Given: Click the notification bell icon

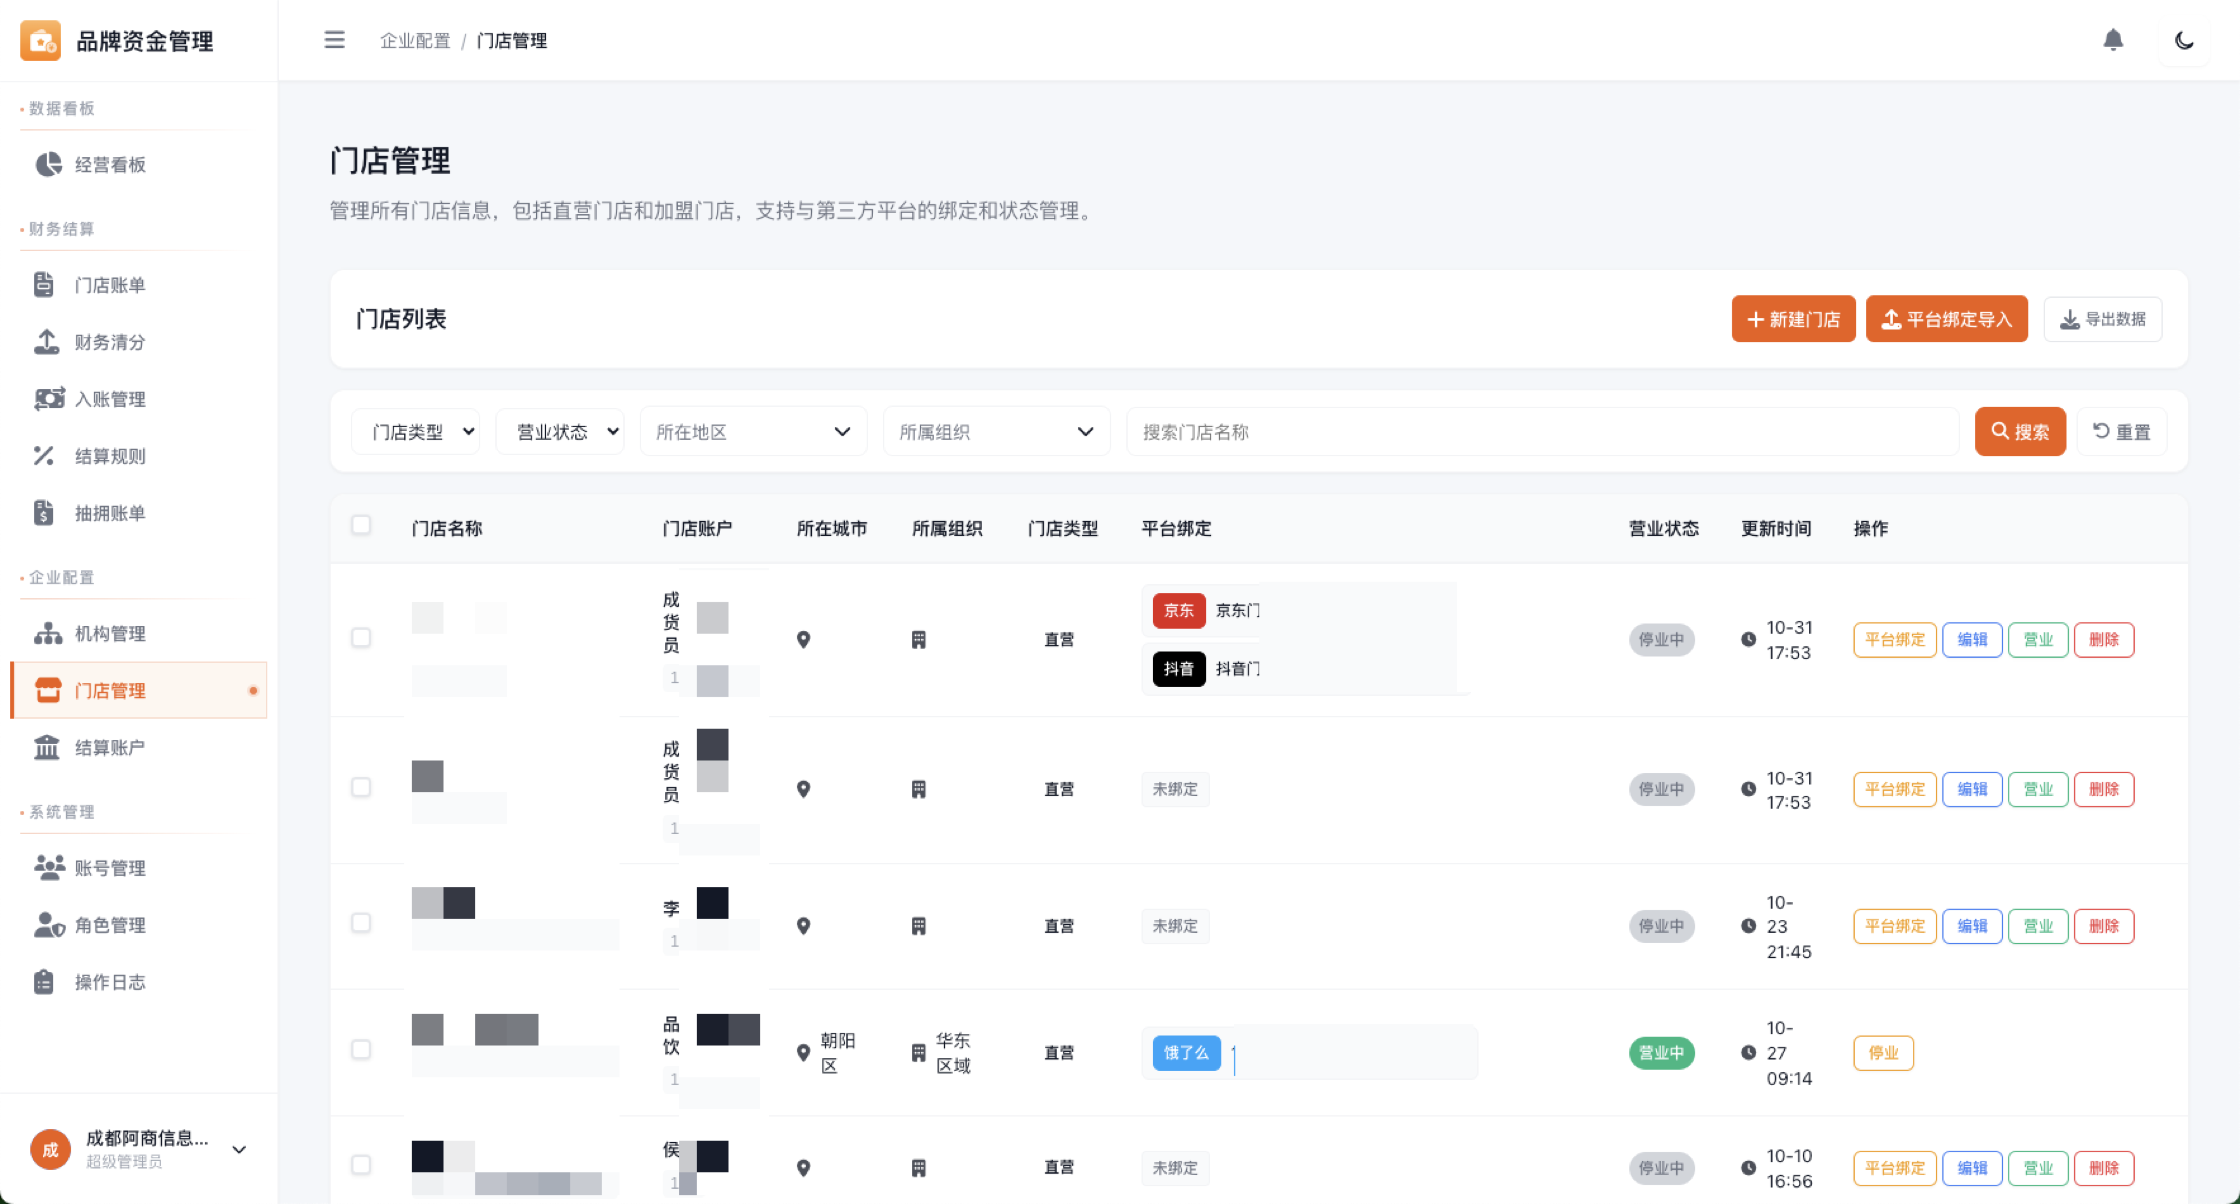Looking at the screenshot, I should click(2112, 40).
